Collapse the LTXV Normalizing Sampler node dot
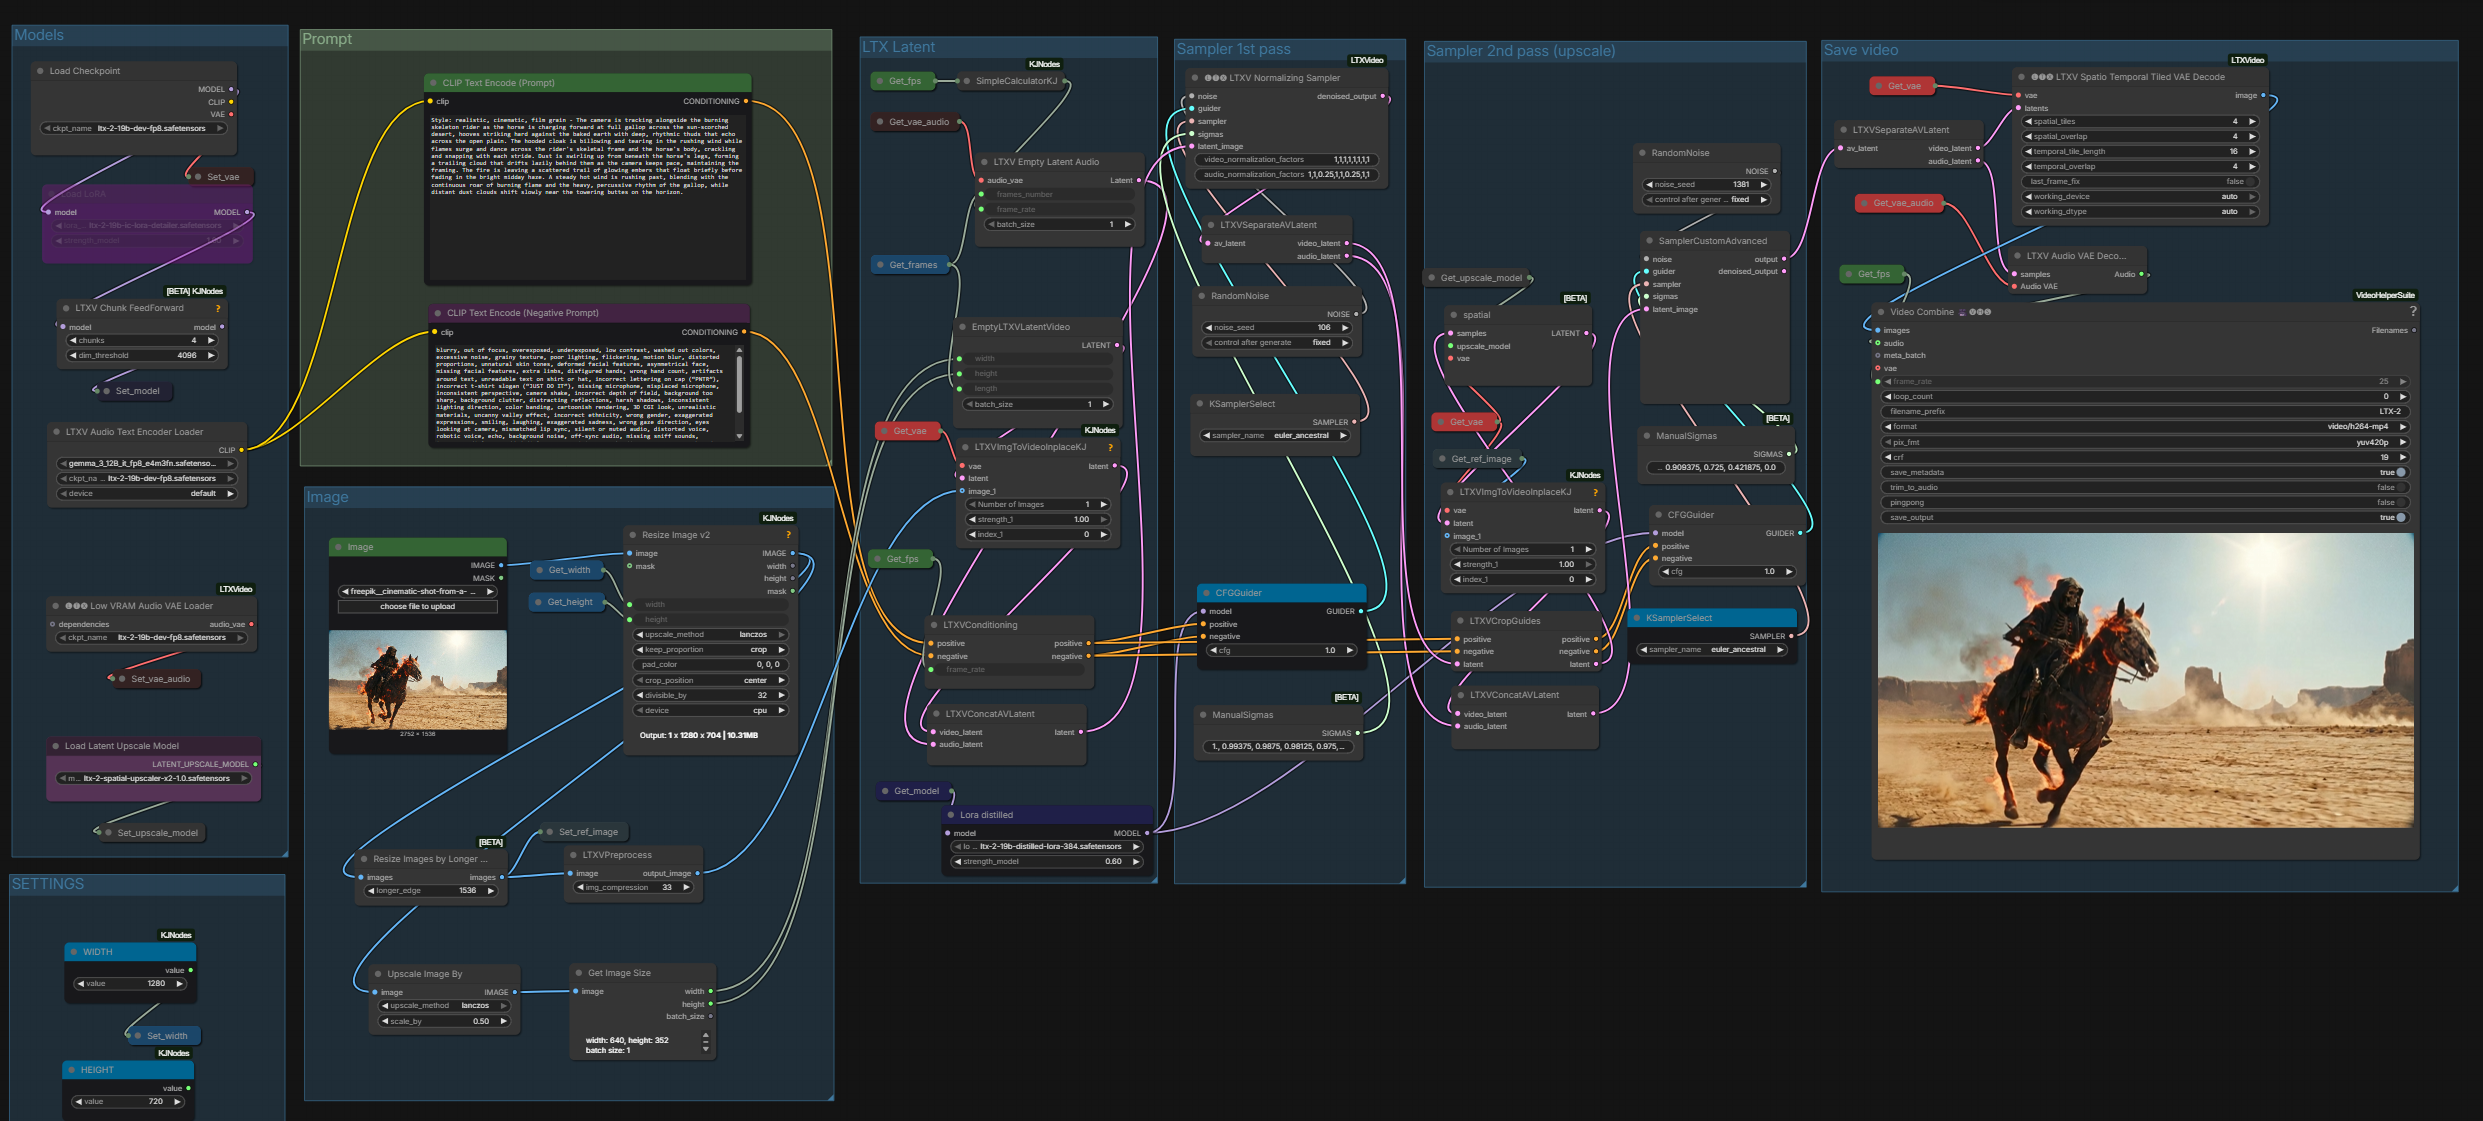The height and width of the screenshot is (1121, 2483). tap(1195, 78)
